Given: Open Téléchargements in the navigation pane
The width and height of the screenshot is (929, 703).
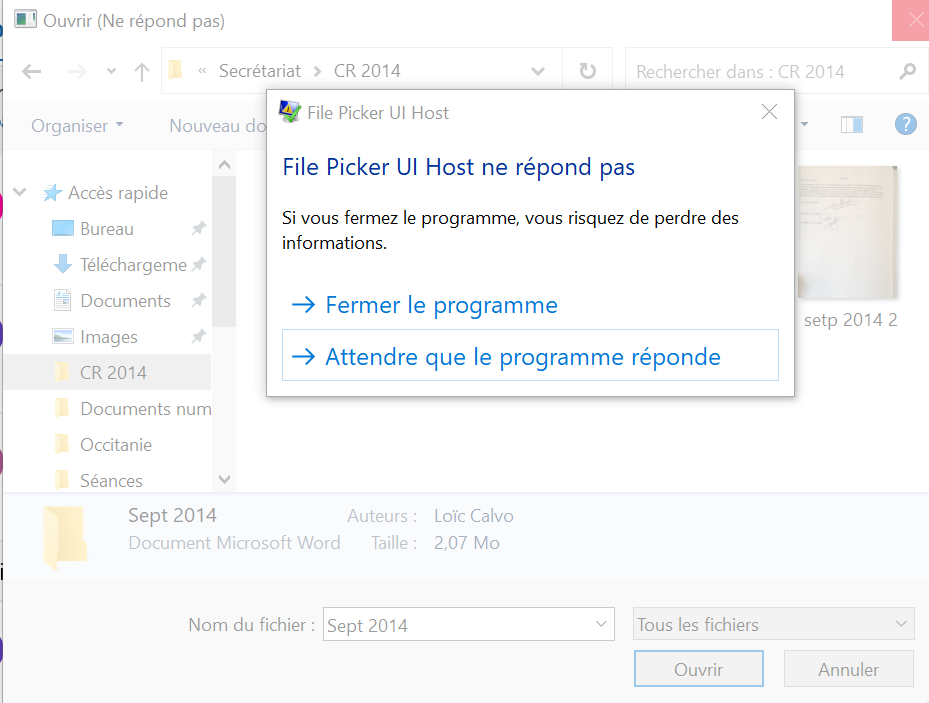Looking at the screenshot, I should 133,265.
